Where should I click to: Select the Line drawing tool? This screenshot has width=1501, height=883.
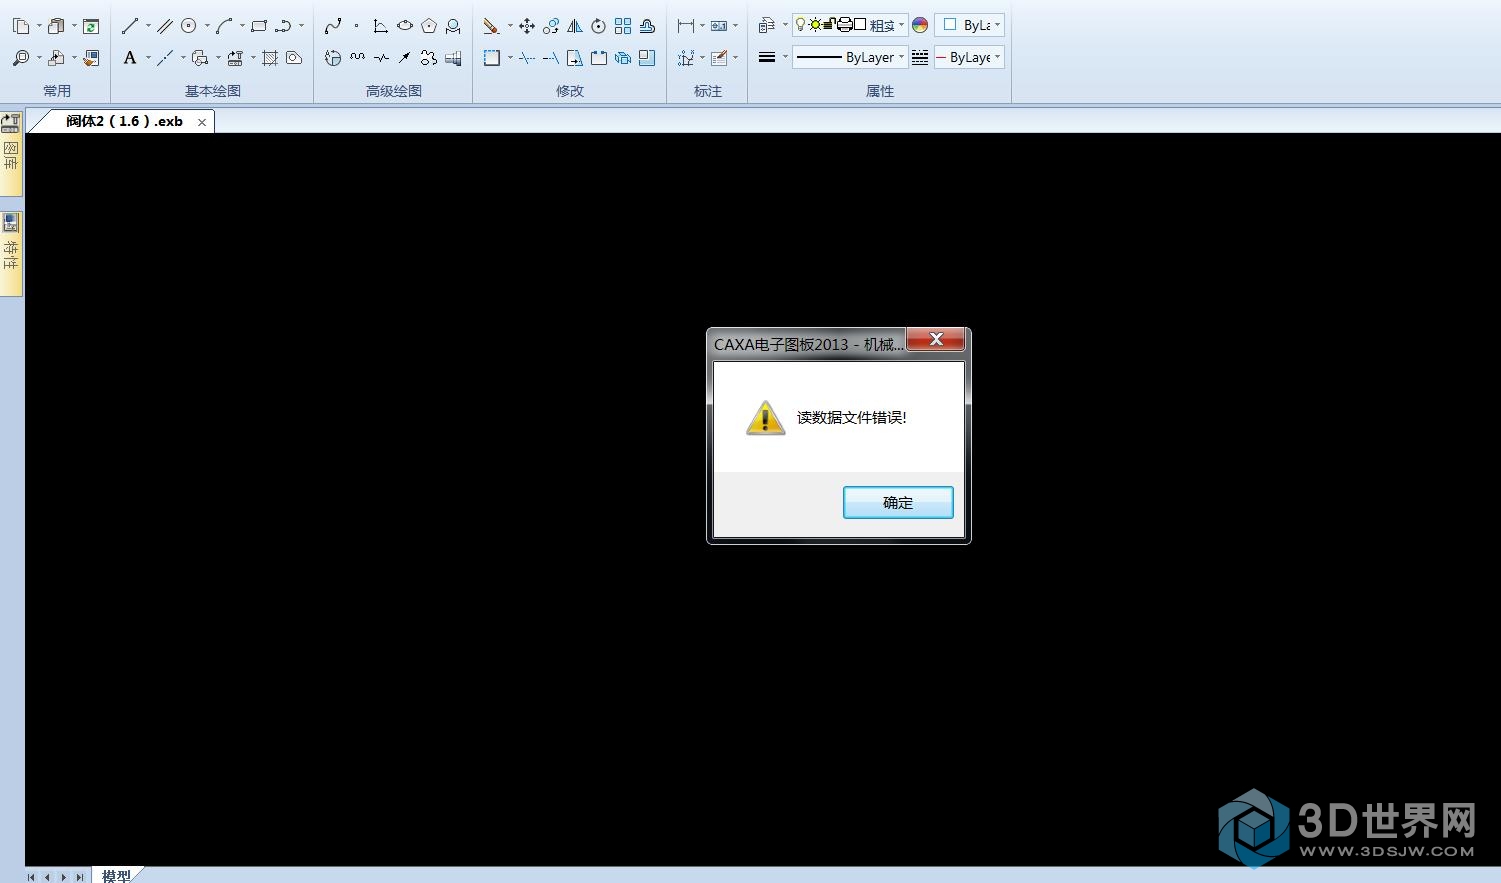(130, 26)
